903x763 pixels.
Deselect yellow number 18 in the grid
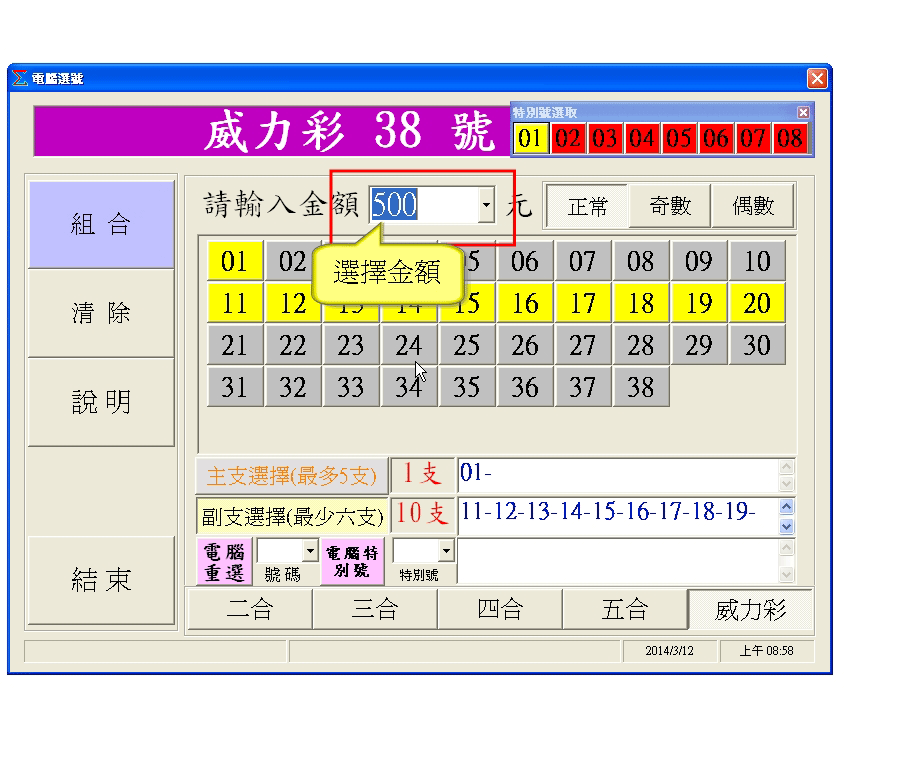641,303
